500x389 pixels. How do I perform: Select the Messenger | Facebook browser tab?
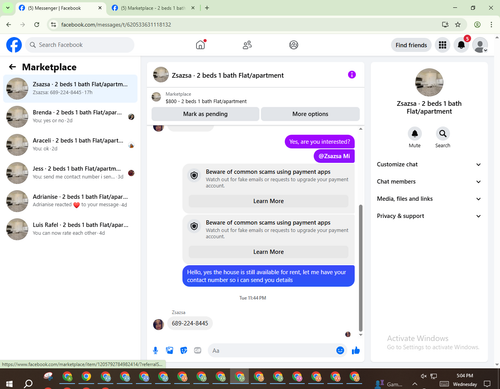[x=61, y=8]
